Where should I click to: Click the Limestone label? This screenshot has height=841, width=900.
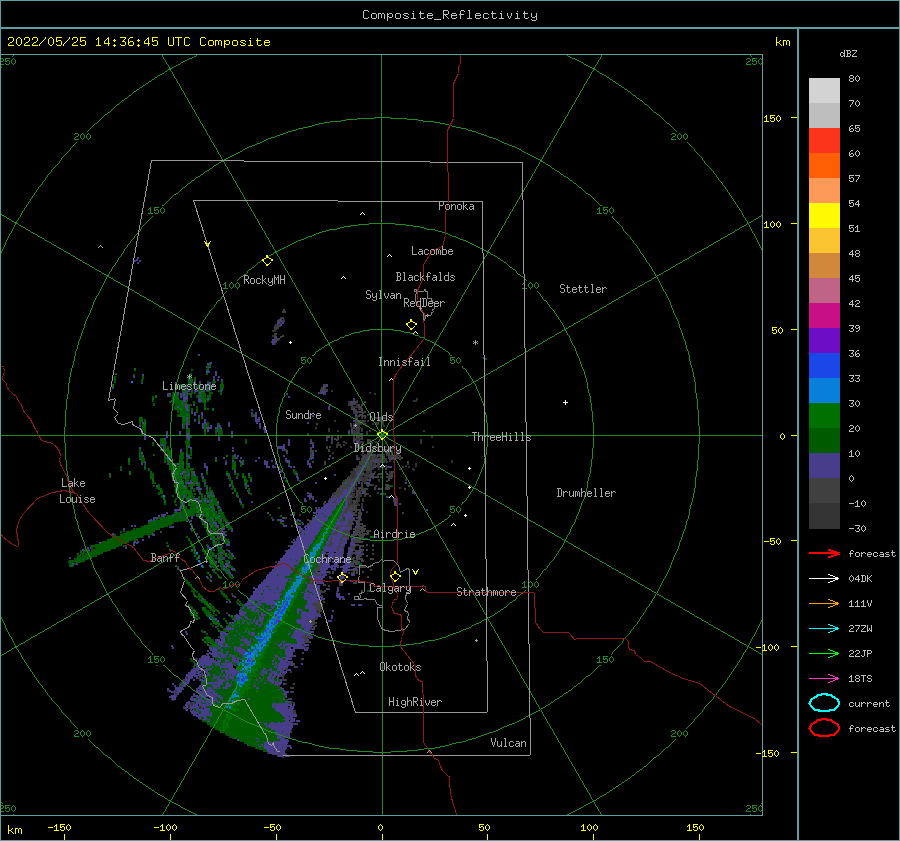tap(189, 386)
